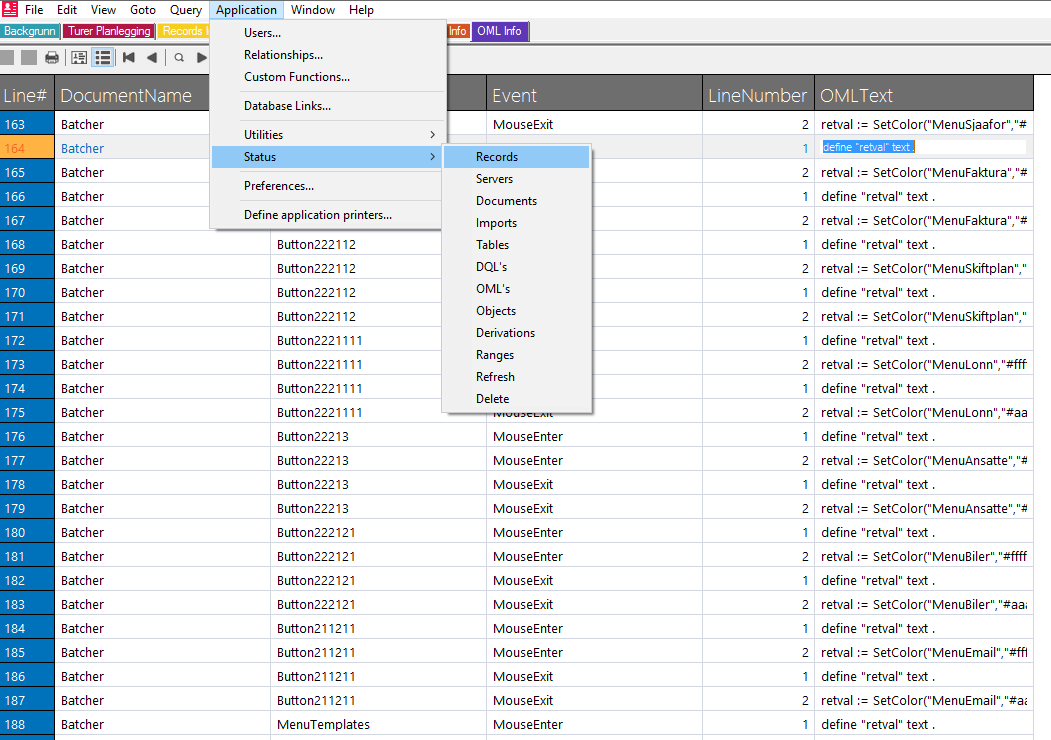Go to next record arrow
This screenshot has height=740, width=1051.
point(201,58)
